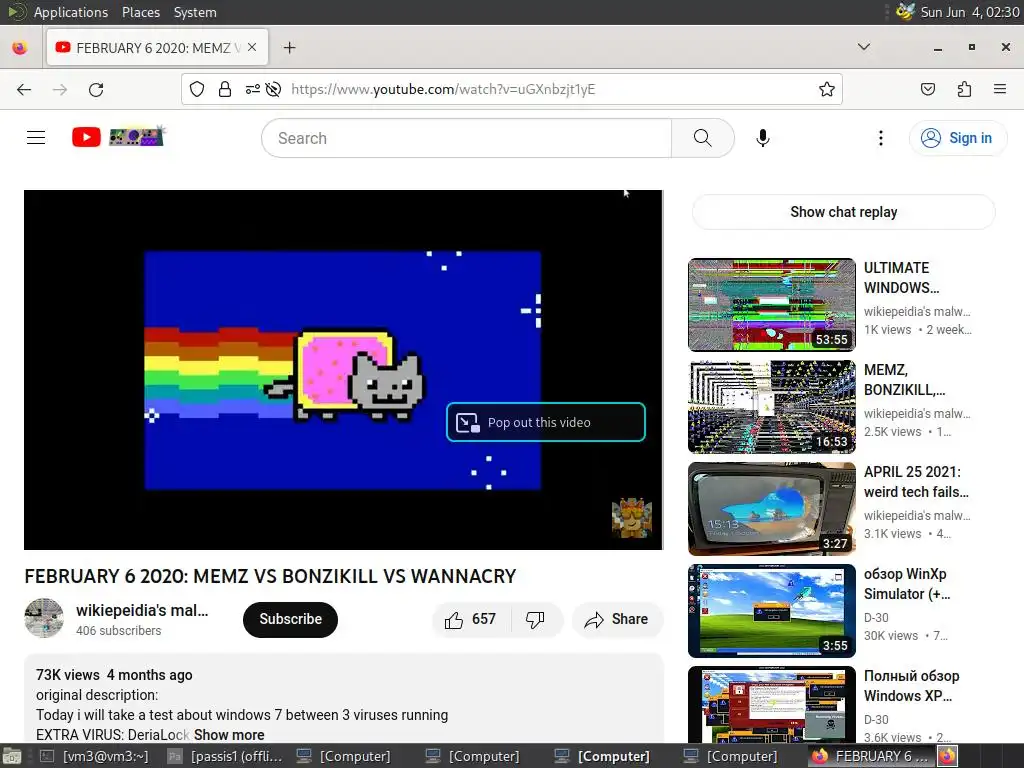Select the FEBRUARY 6 2020: MEMZ browser tab
The height and width of the screenshot is (768, 1024).
pos(157,48)
